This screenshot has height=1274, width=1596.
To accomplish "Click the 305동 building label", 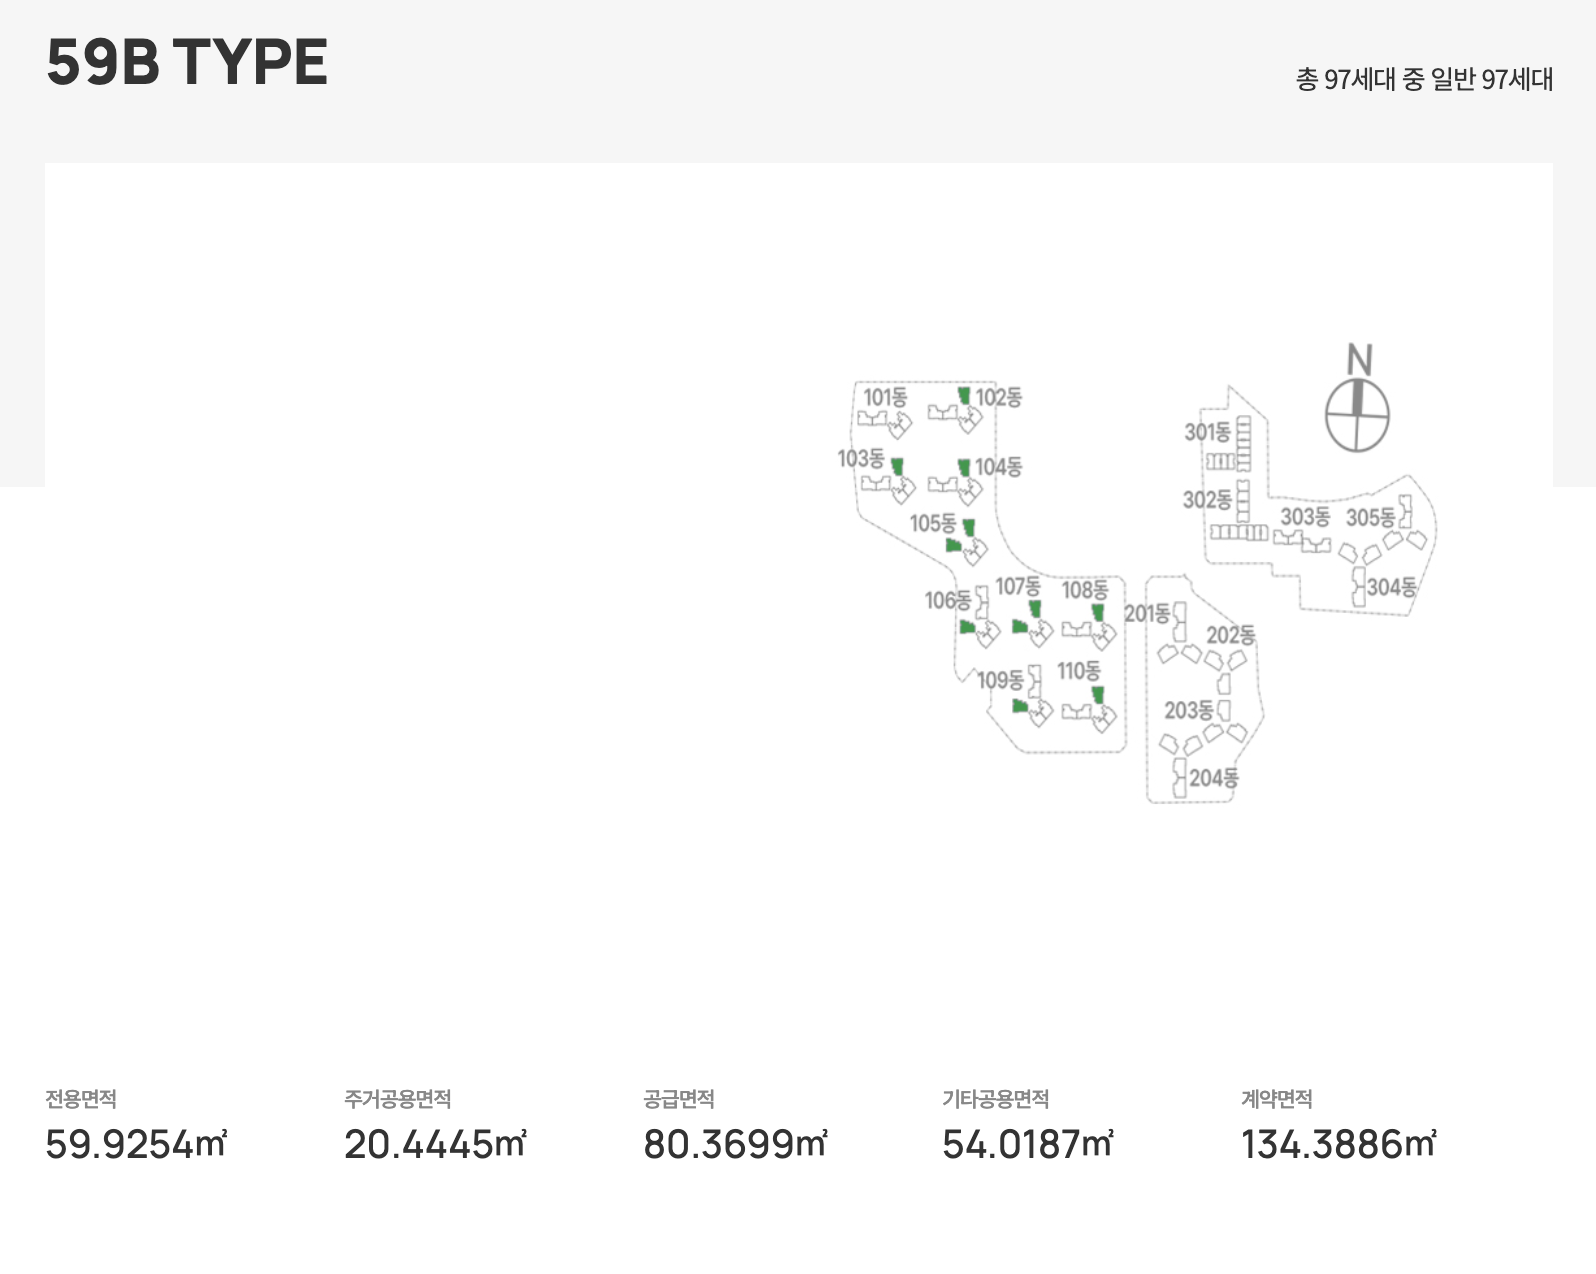I will (x=1369, y=517).
